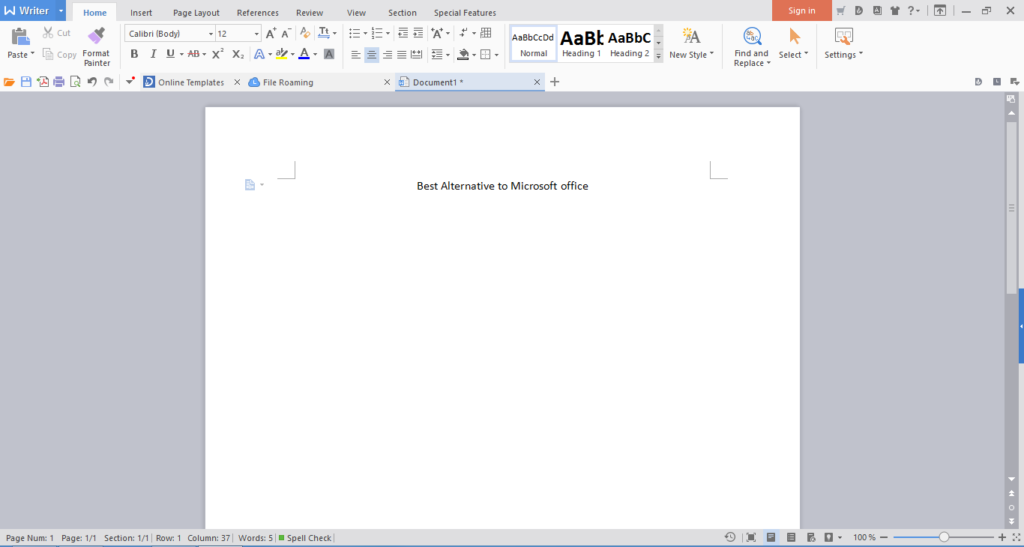
Task: Toggle Italic formatting
Action: pos(153,54)
